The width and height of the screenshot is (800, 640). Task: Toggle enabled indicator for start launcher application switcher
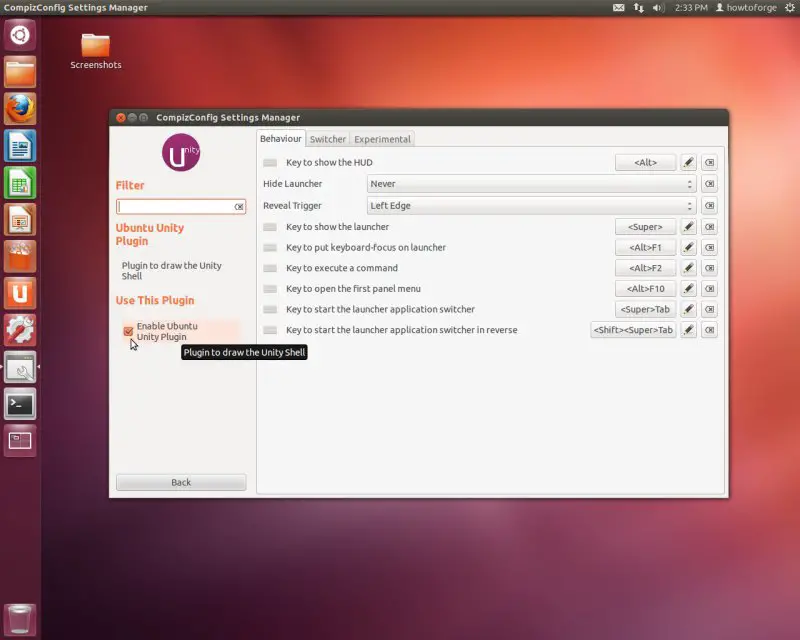click(x=270, y=310)
